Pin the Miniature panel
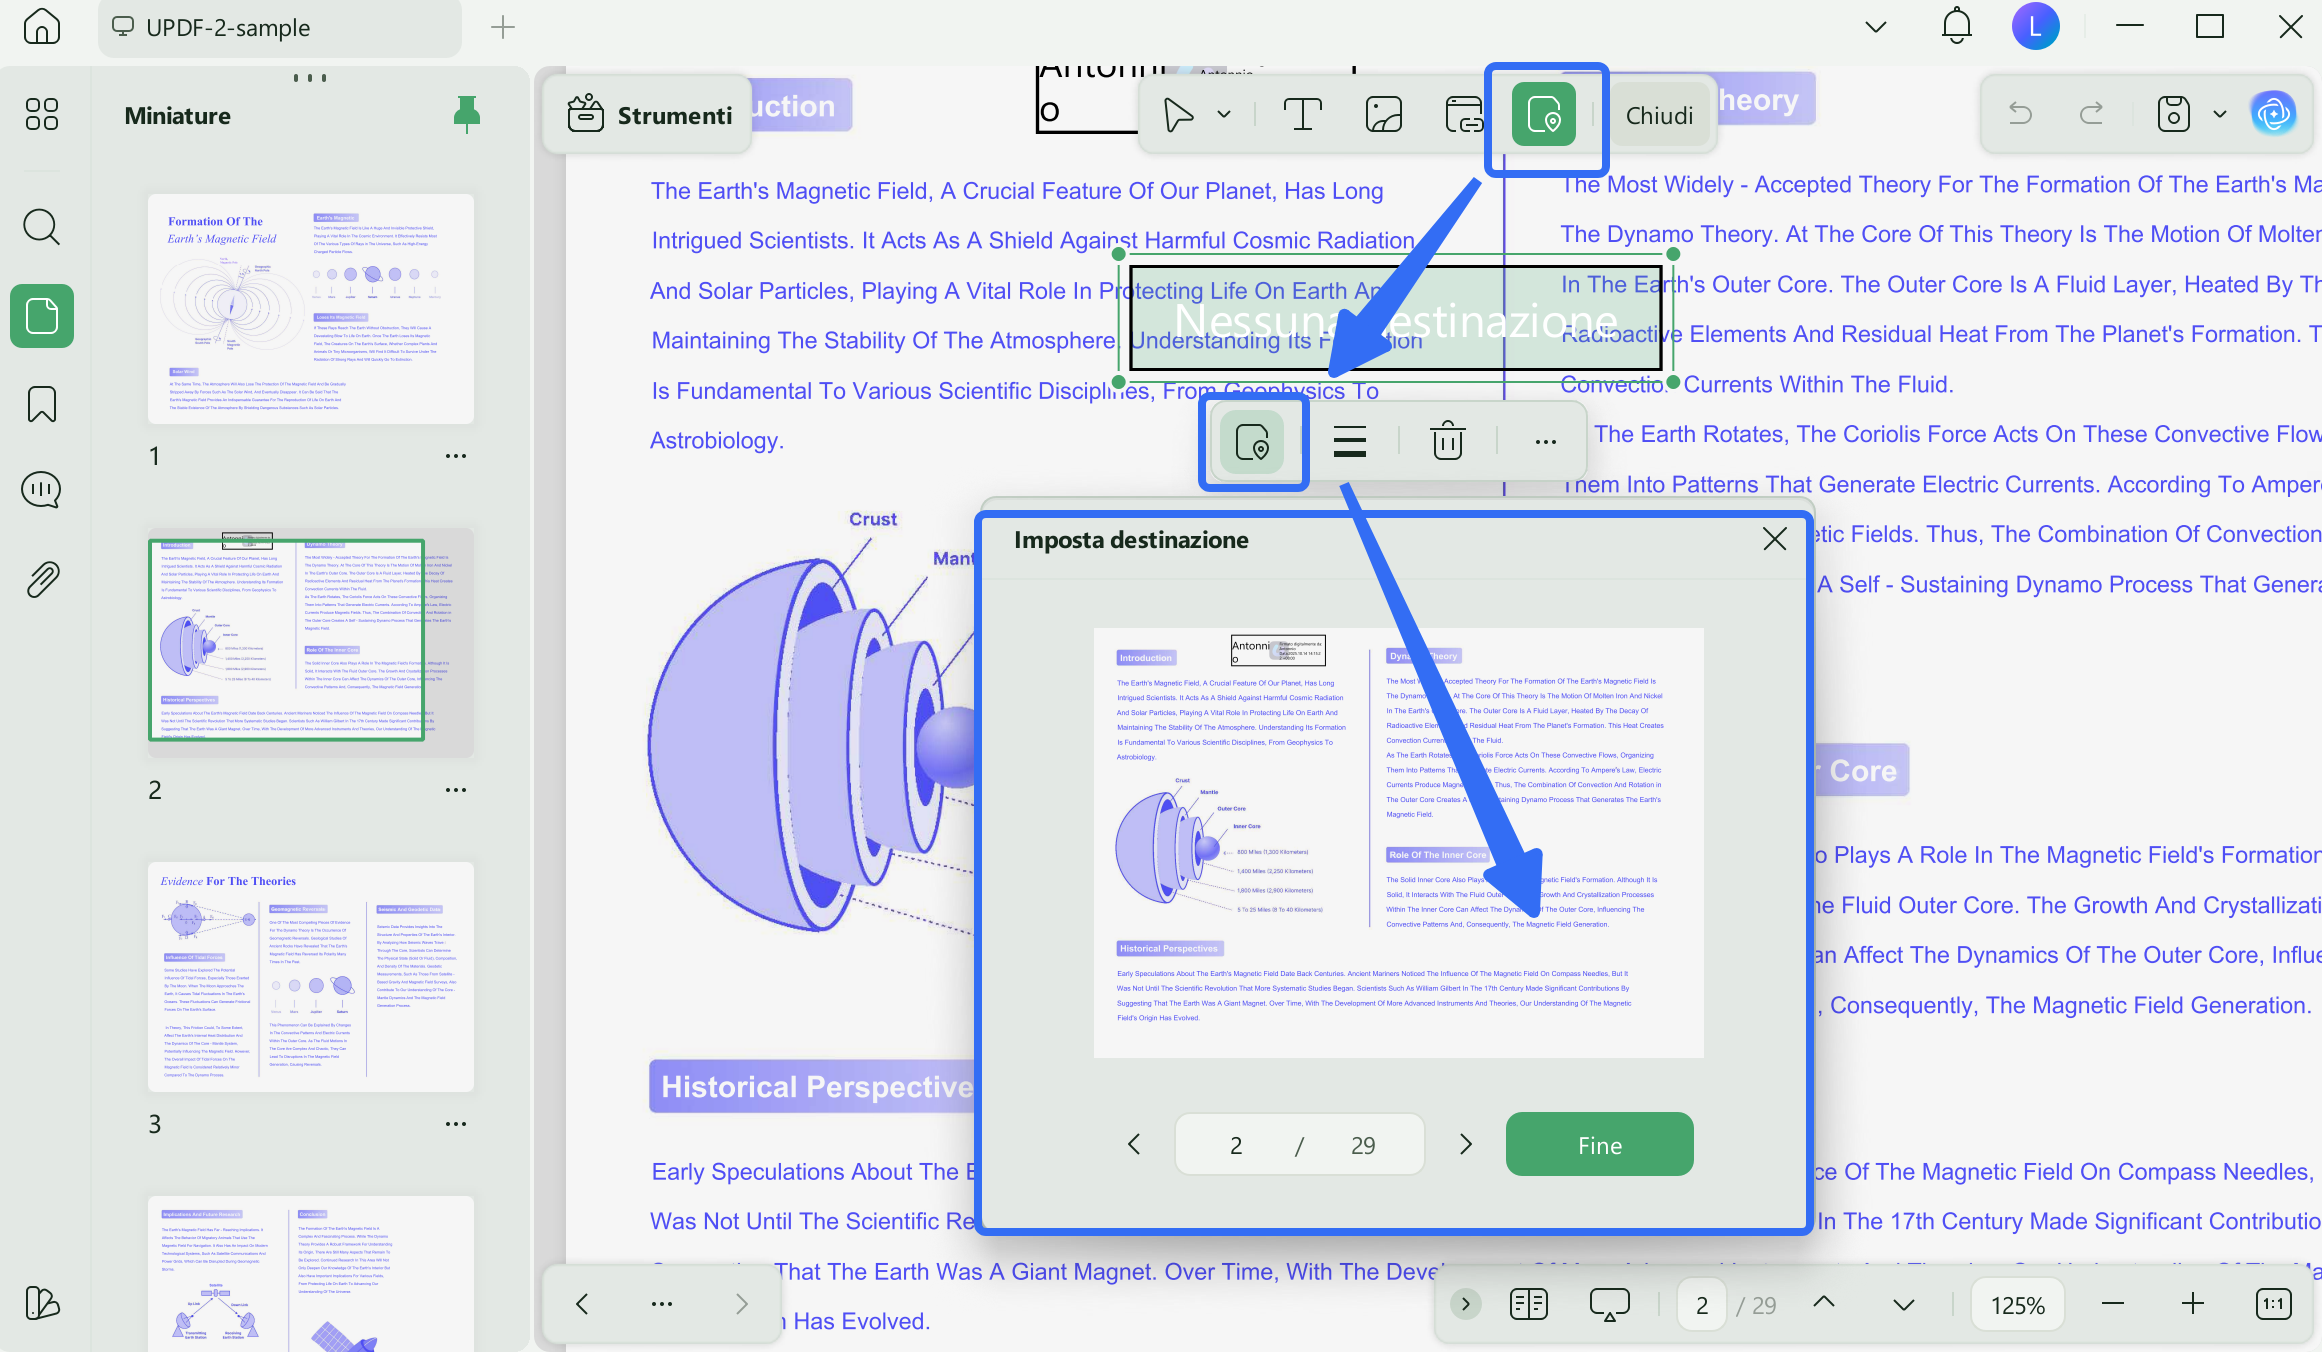2322x1352 pixels. [466, 115]
